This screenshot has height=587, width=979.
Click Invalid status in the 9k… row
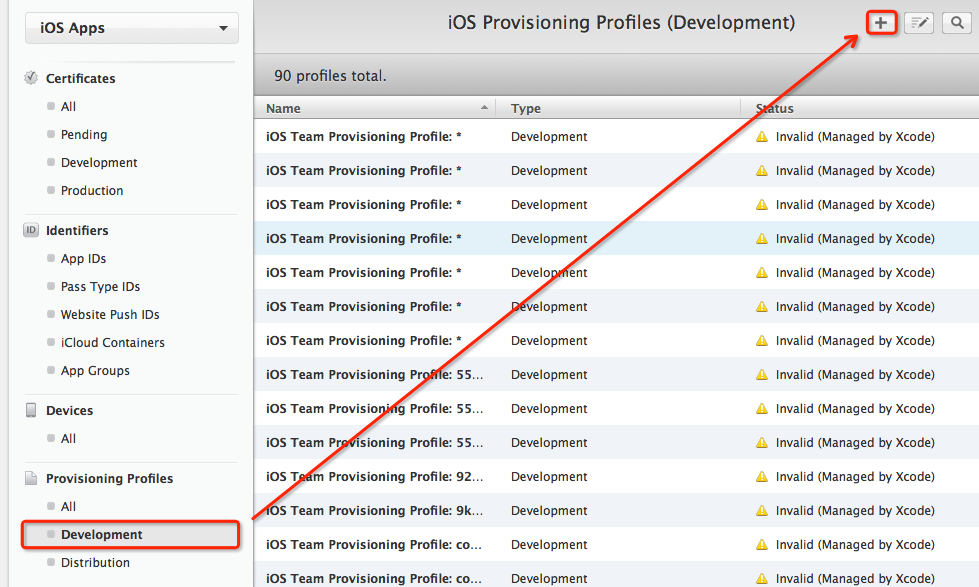(x=855, y=511)
